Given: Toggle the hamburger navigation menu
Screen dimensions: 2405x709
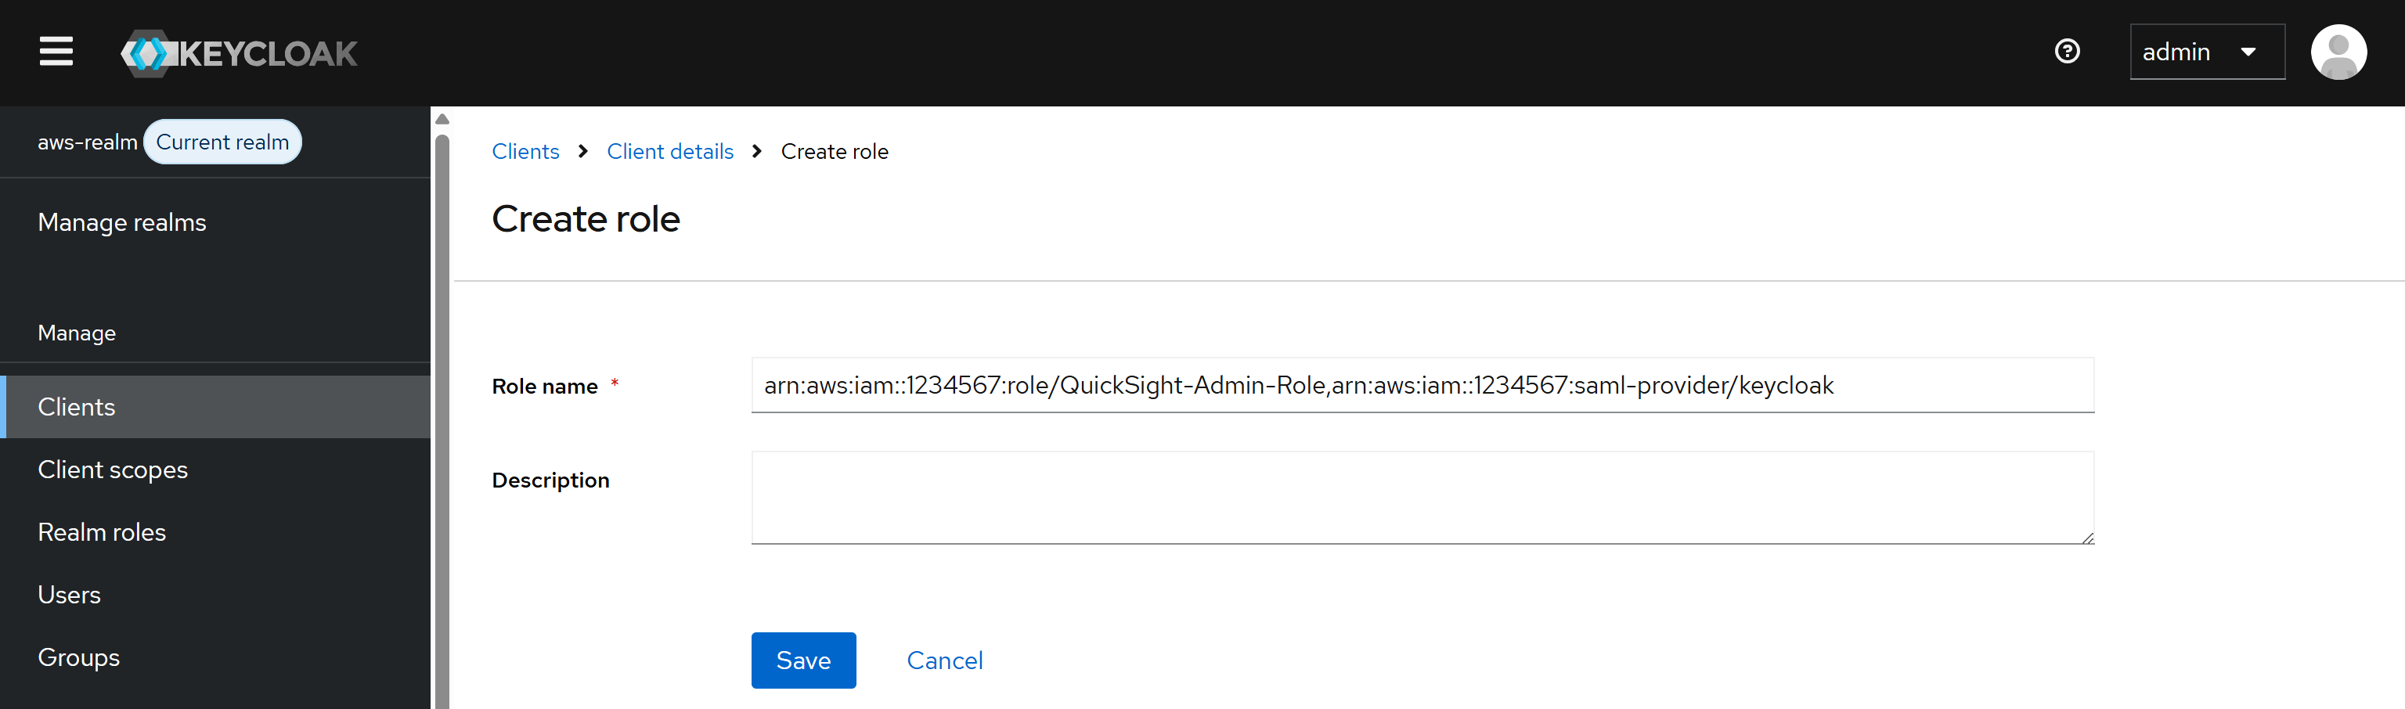Looking at the screenshot, I should click(x=56, y=52).
